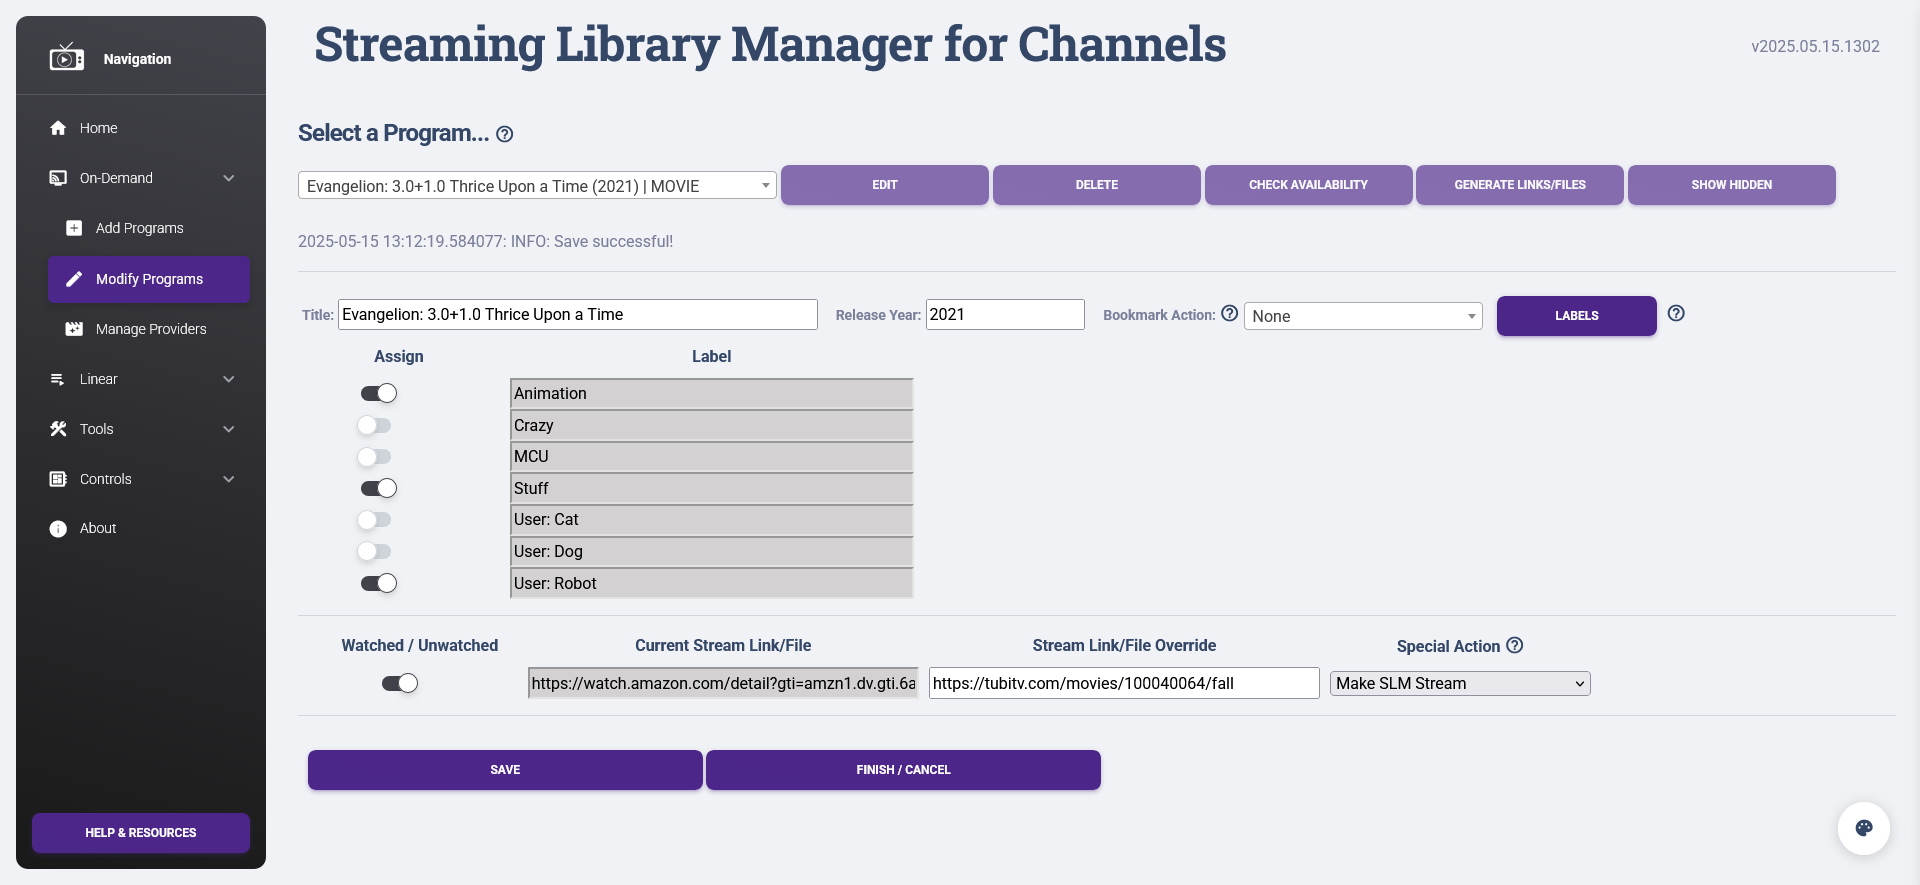Expand the Controls menu chevron

(x=229, y=479)
